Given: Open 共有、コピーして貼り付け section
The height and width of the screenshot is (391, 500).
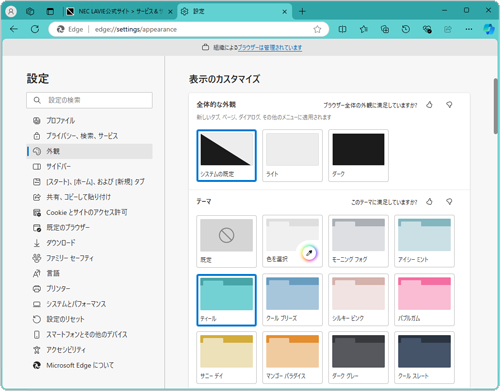Looking at the screenshot, I should tap(89, 197).
